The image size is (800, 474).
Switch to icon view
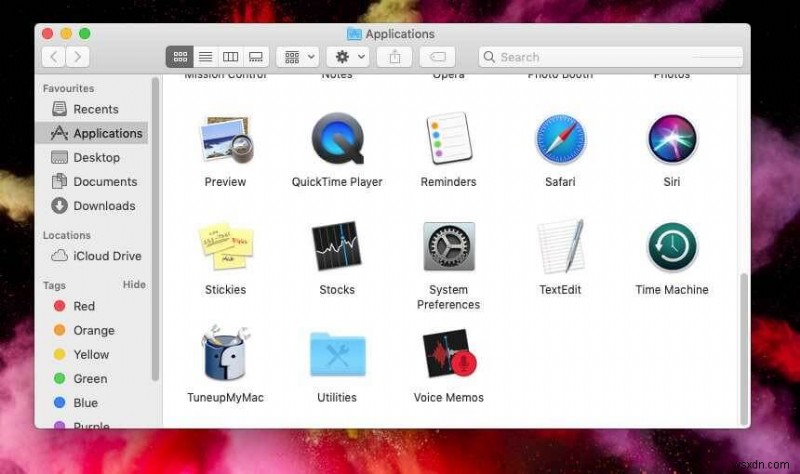click(180, 57)
